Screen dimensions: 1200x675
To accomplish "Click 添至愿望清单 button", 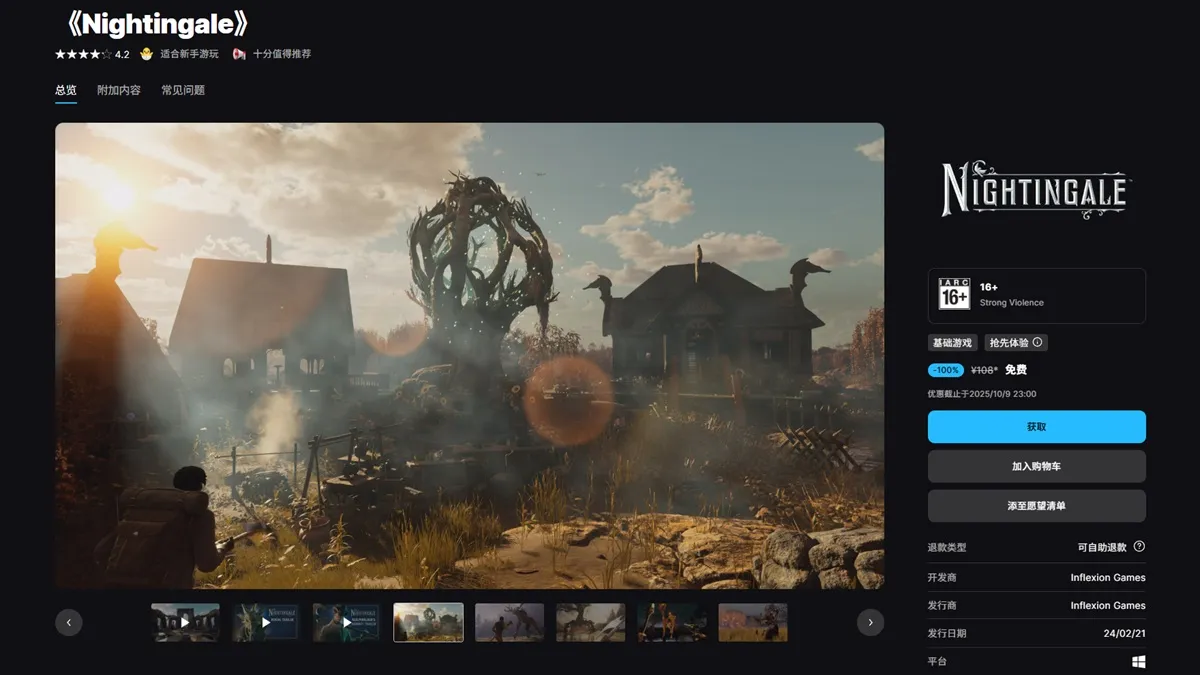I will [1036, 506].
